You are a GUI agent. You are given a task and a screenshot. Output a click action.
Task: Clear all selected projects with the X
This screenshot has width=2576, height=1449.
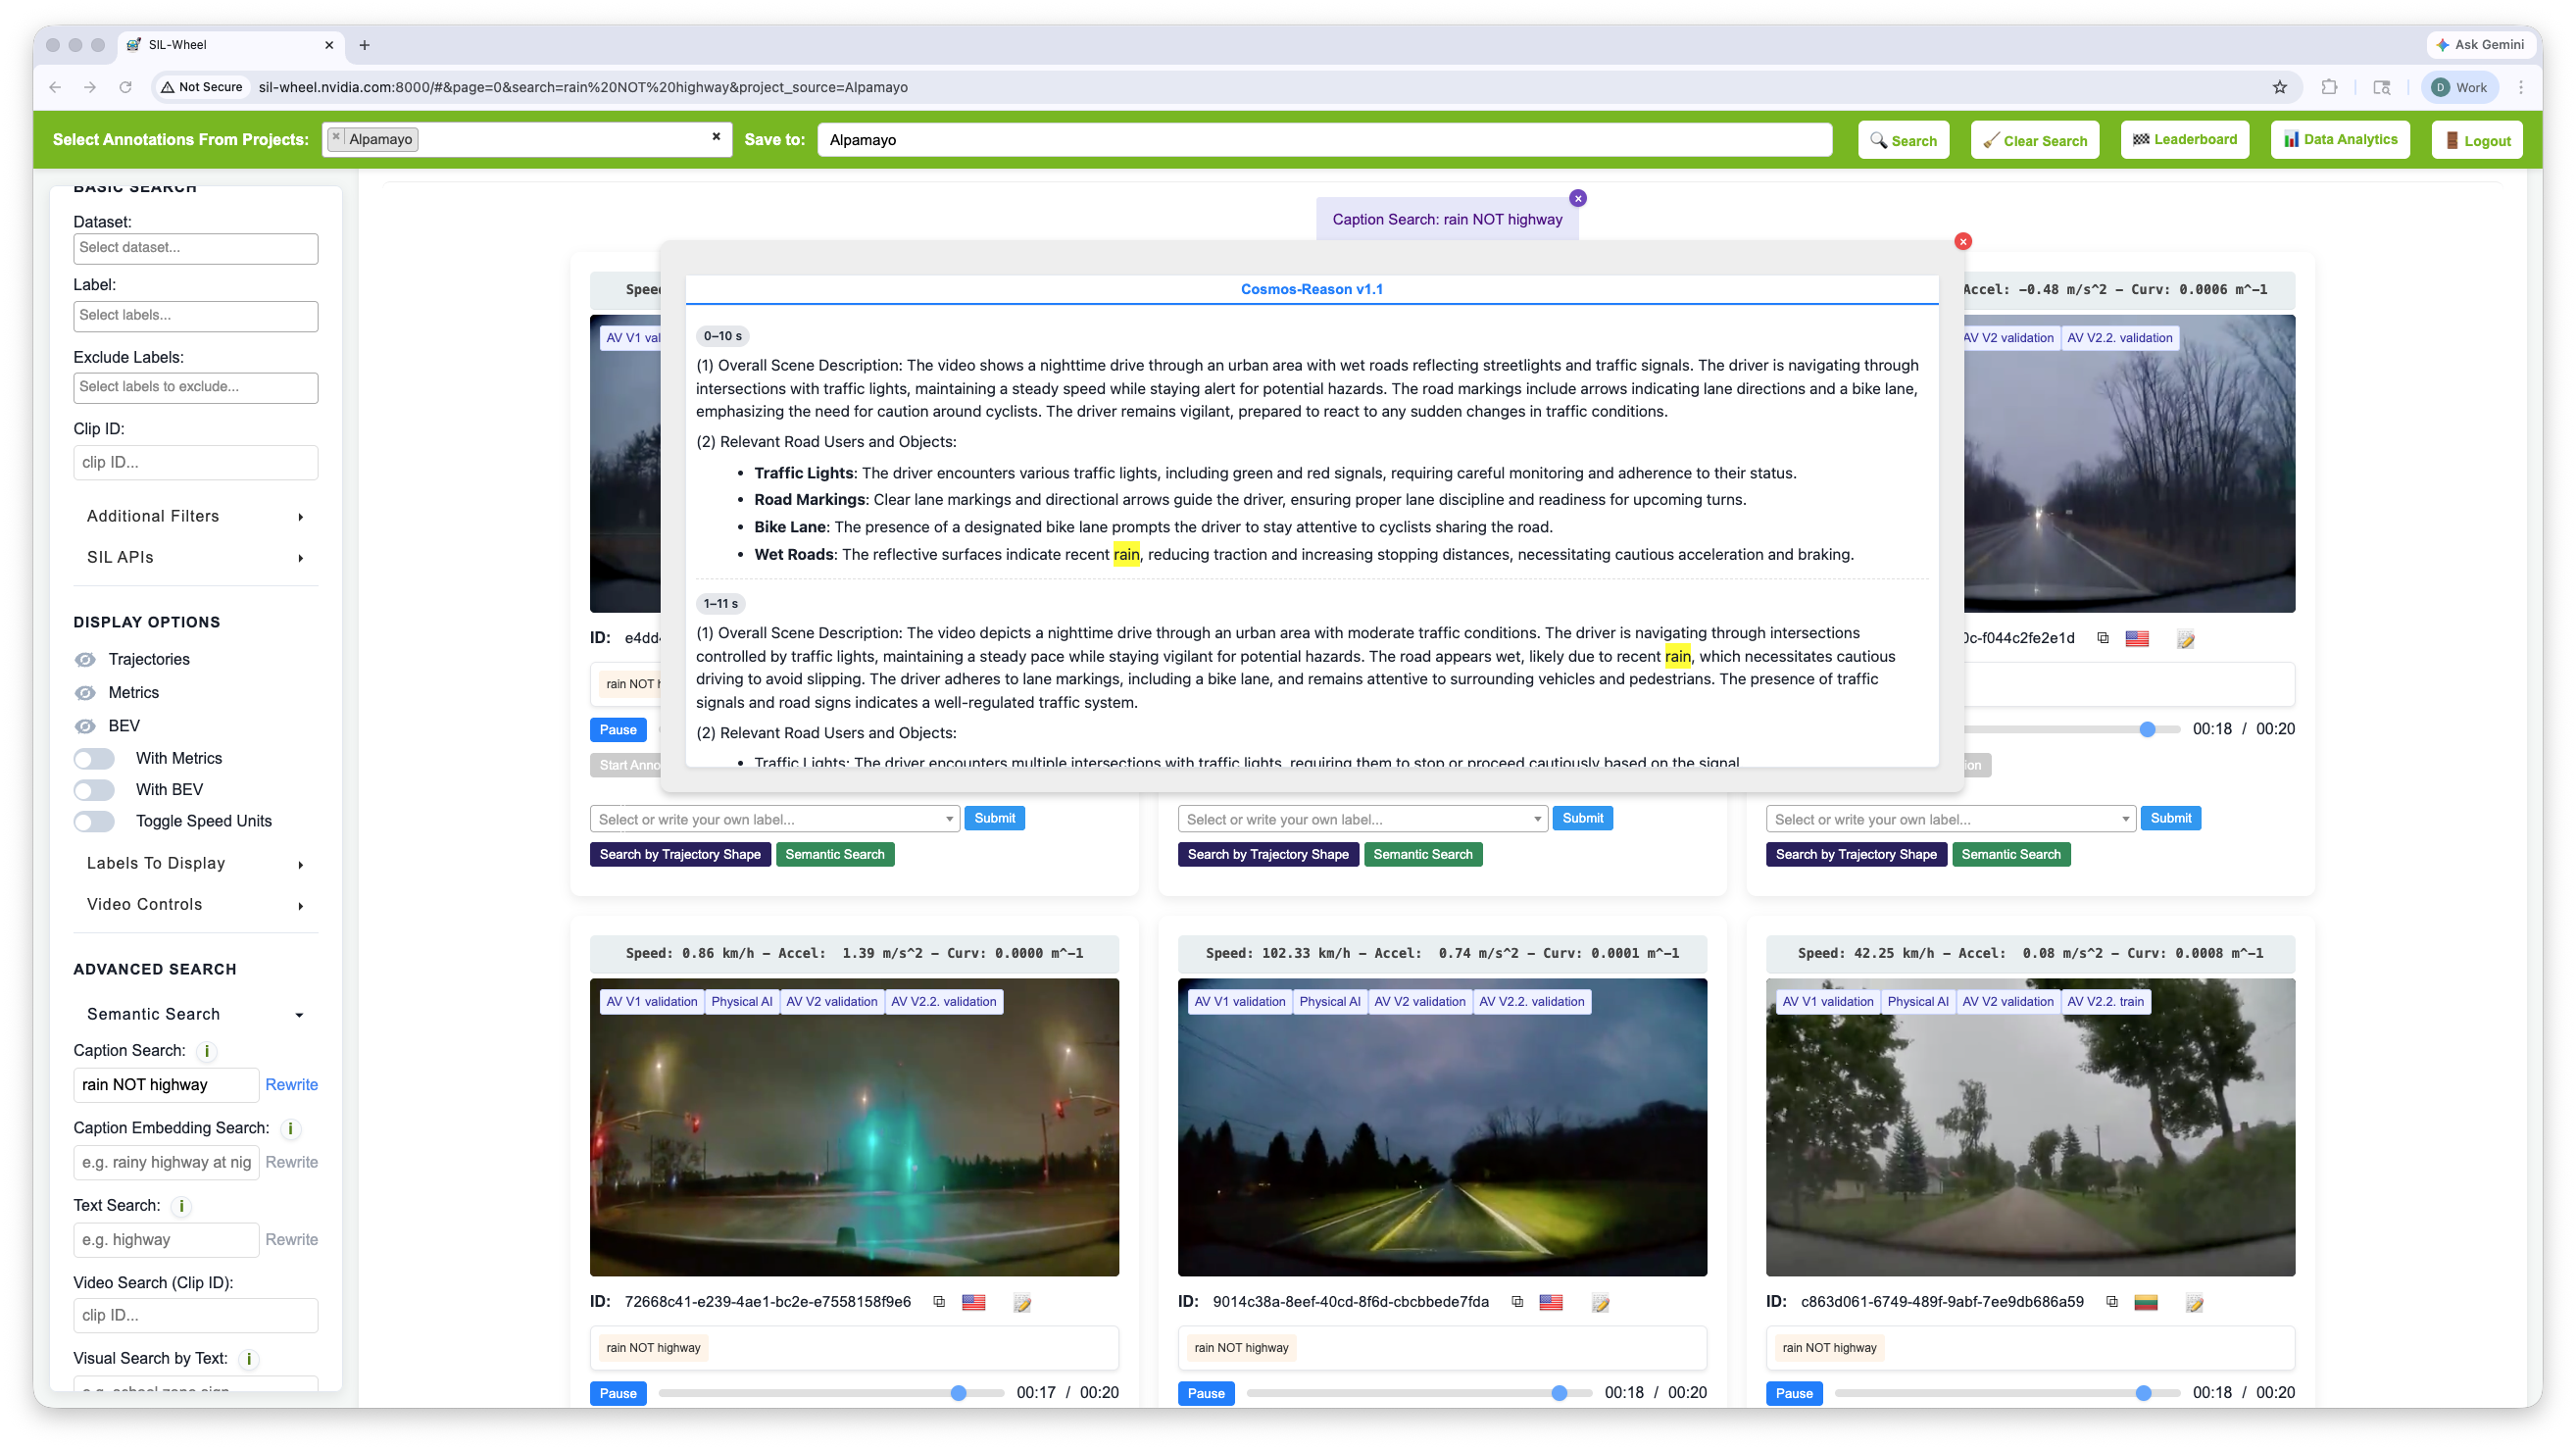pyautogui.click(x=716, y=137)
